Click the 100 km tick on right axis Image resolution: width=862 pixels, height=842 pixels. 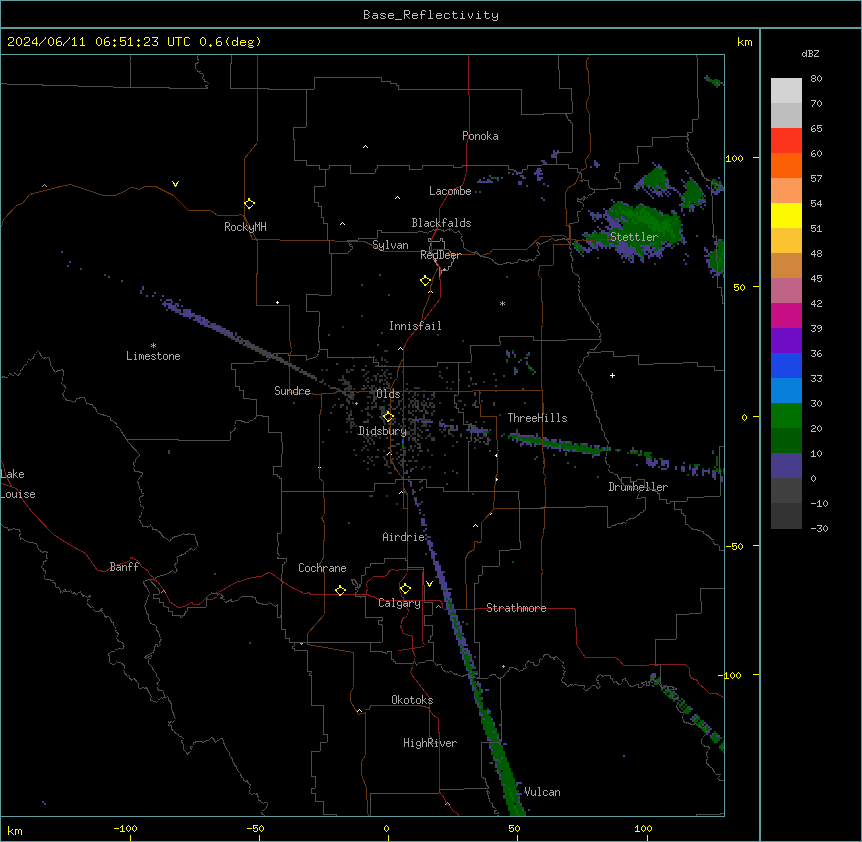point(734,158)
